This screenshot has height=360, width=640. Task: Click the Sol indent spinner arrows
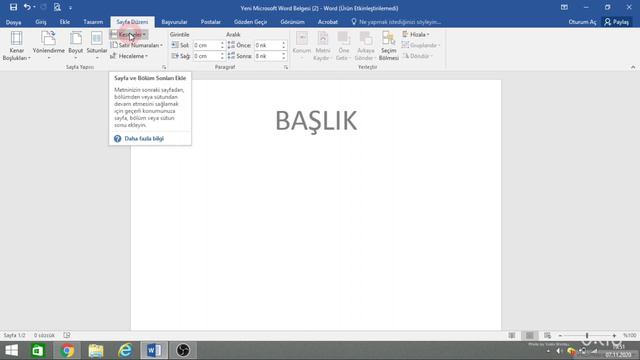[222, 45]
